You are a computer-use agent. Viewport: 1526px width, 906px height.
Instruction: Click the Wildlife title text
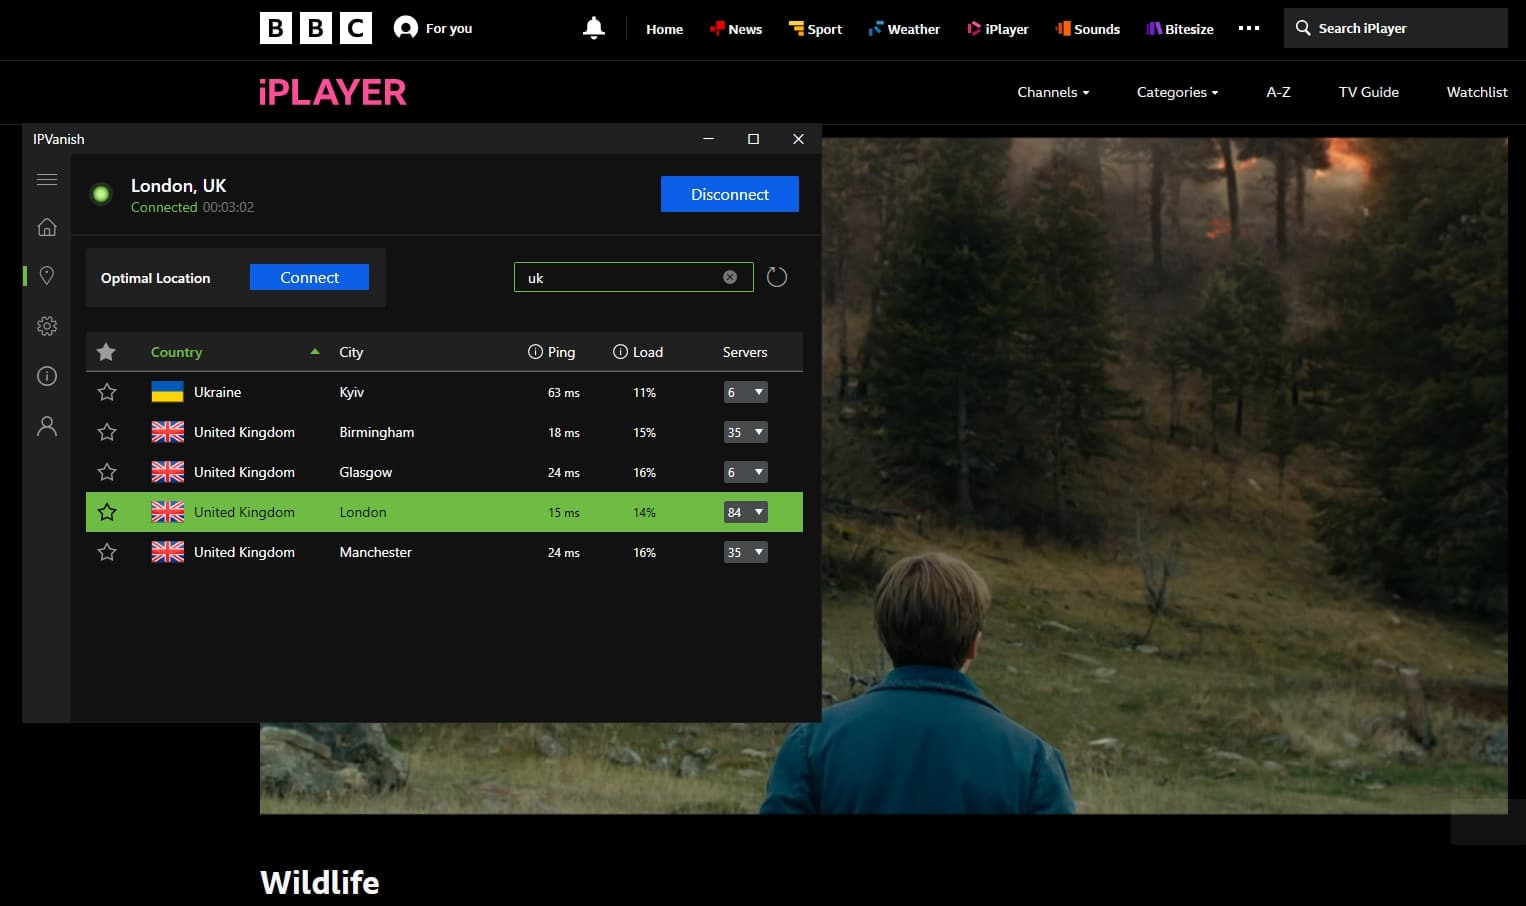coord(320,882)
